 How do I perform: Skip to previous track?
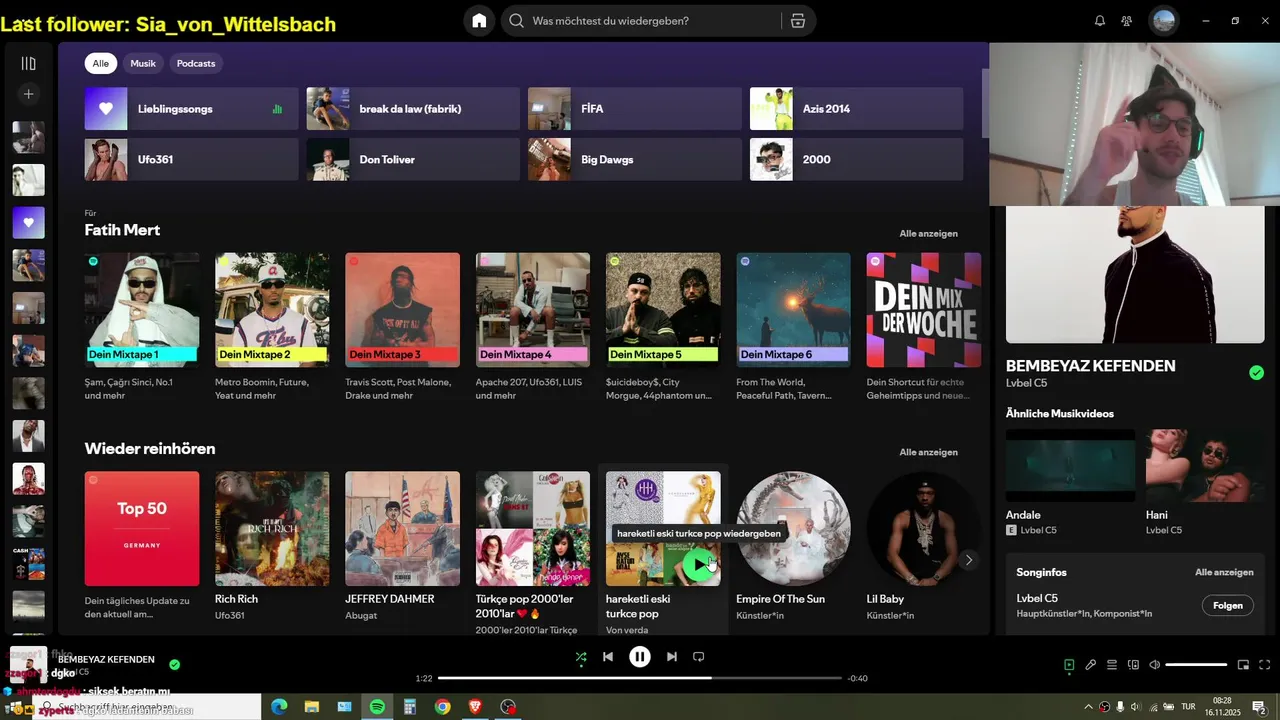(x=608, y=657)
